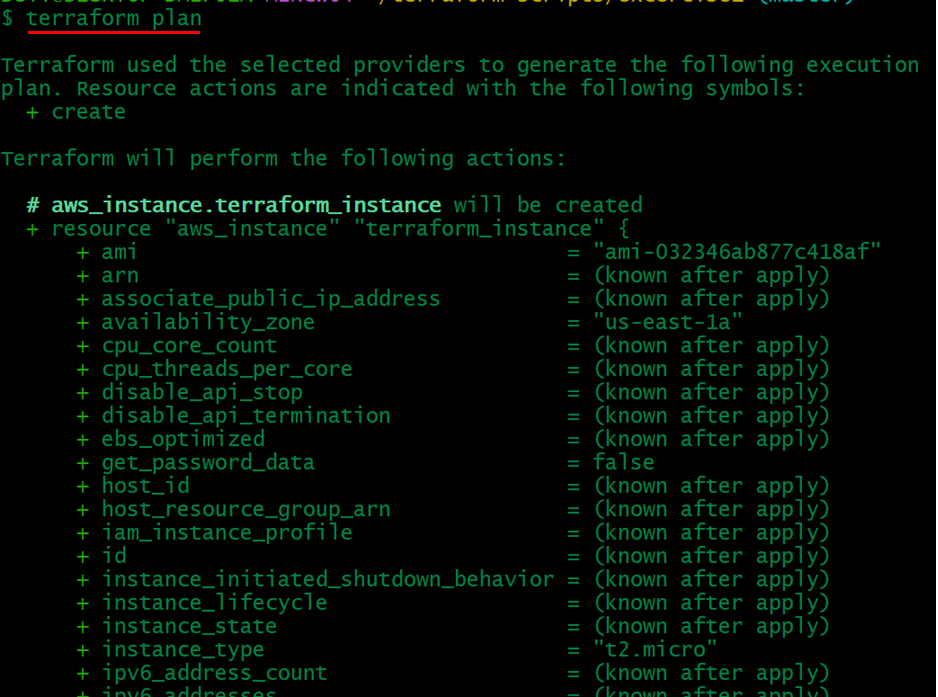Click the instance_type value t2.micro
This screenshot has width=938, height=697.
click(654, 649)
